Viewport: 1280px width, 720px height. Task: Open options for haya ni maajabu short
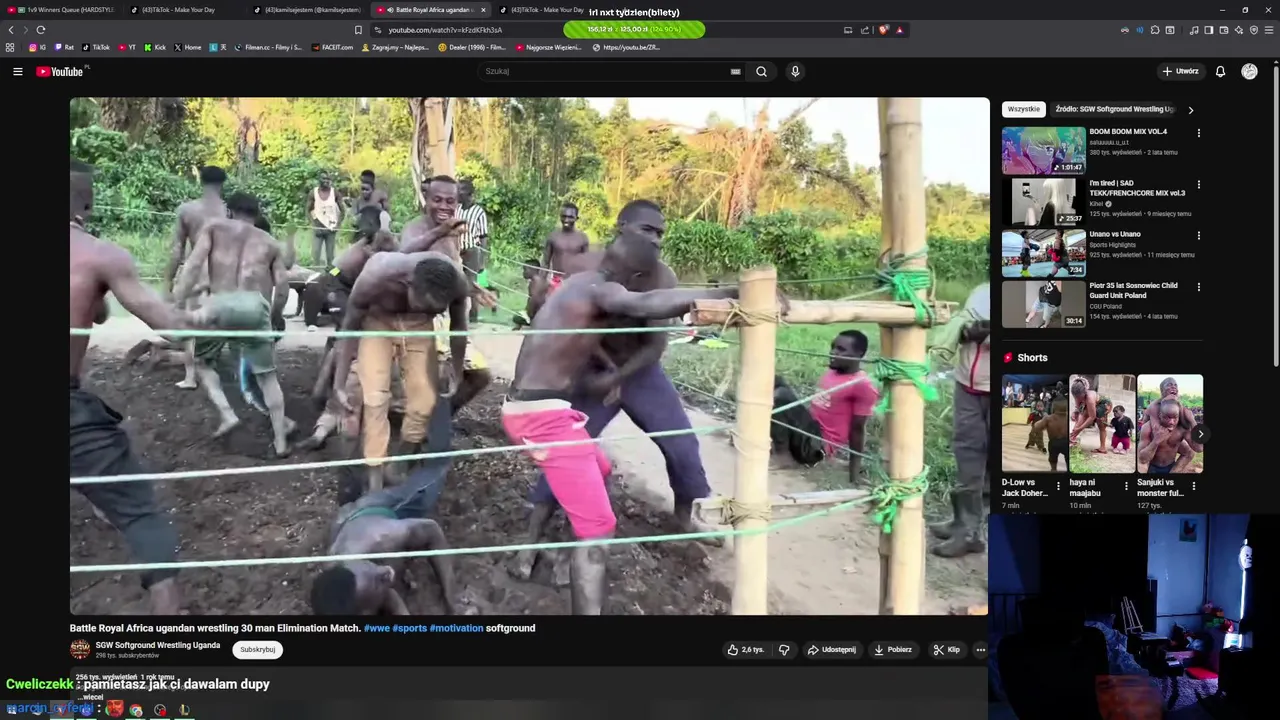pyautogui.click(x=1126, y=487)
